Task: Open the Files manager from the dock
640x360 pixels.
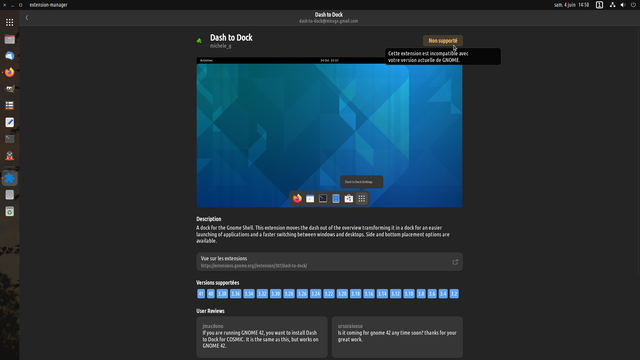Action: [9, 39]
